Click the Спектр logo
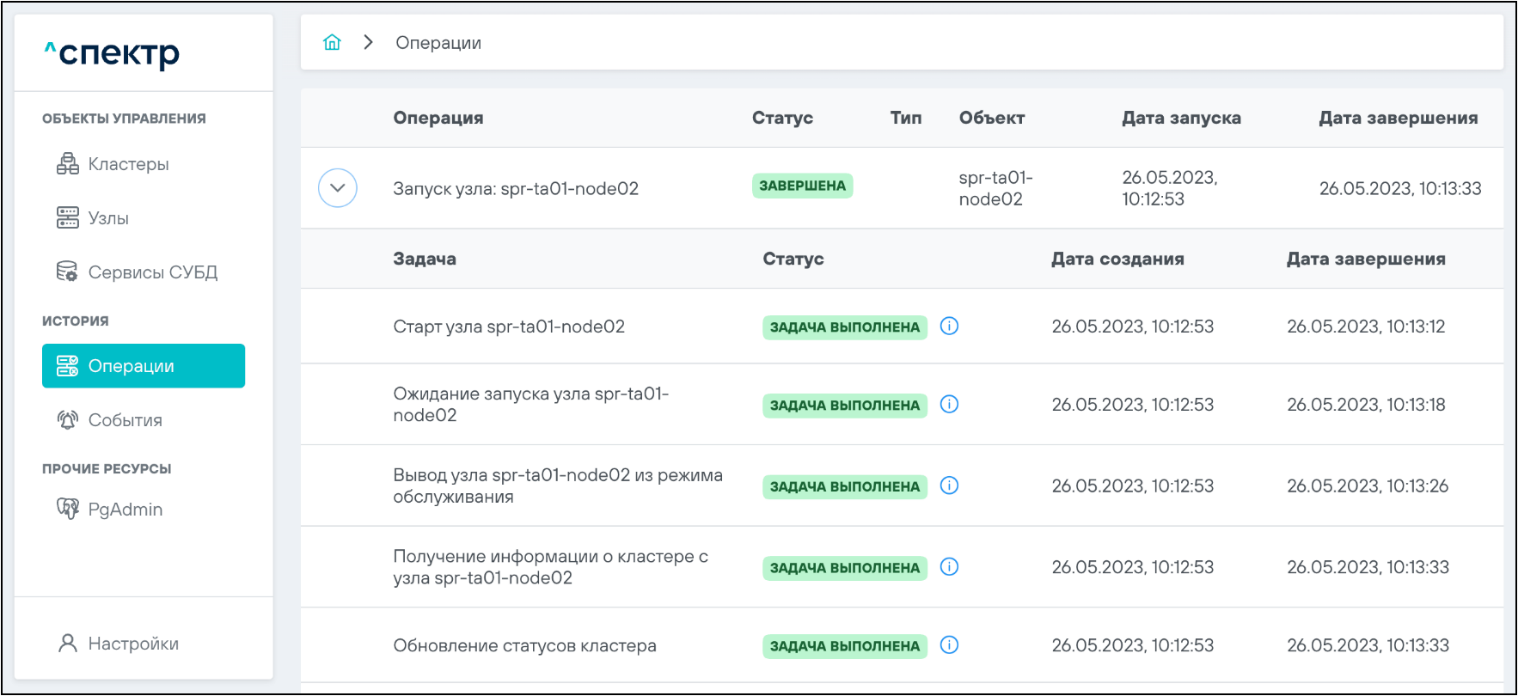1518x696 pixels. pyautogui.click(x=112, y=54)
